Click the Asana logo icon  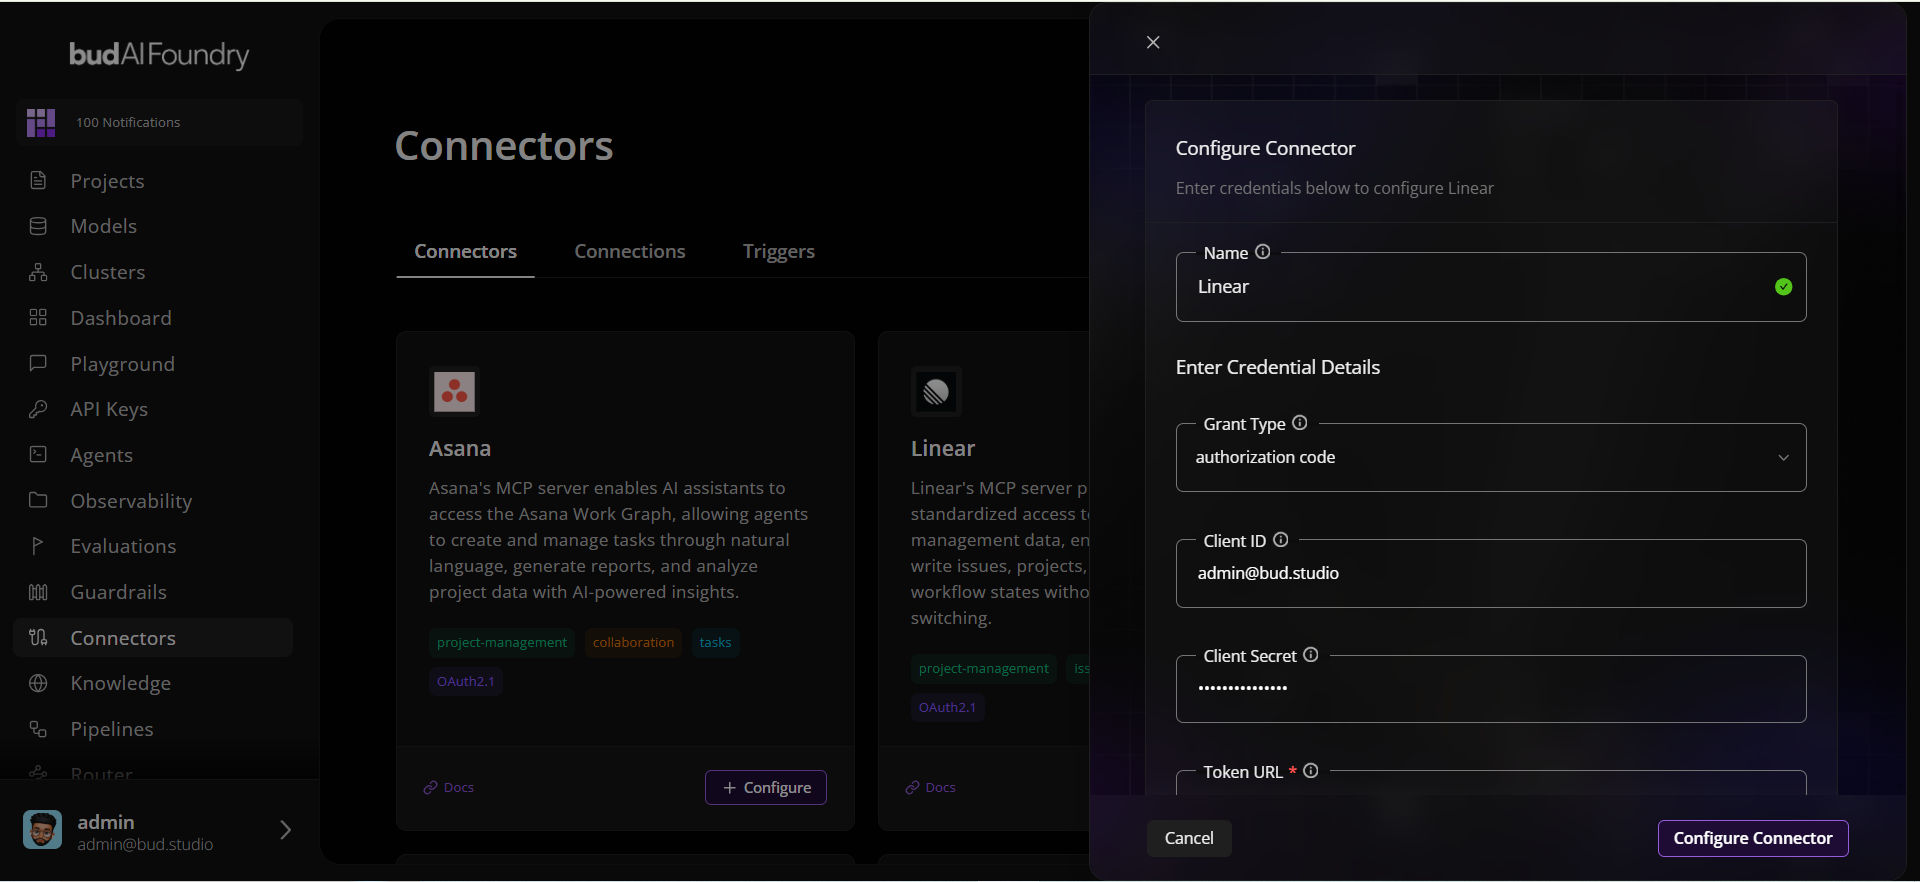(x=454, y=392)
